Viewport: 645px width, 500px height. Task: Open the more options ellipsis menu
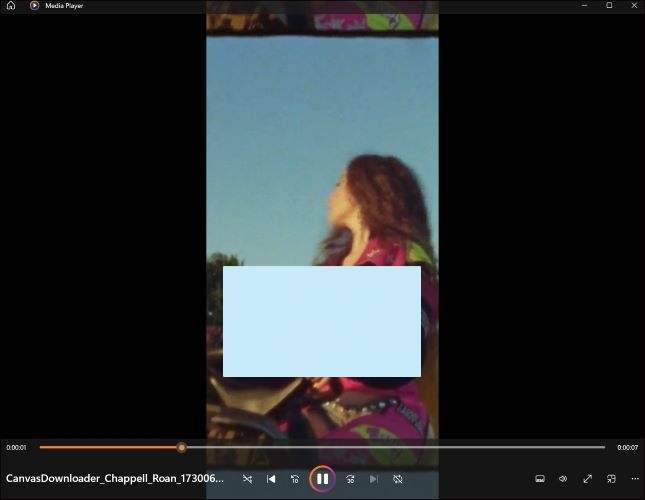635,479
